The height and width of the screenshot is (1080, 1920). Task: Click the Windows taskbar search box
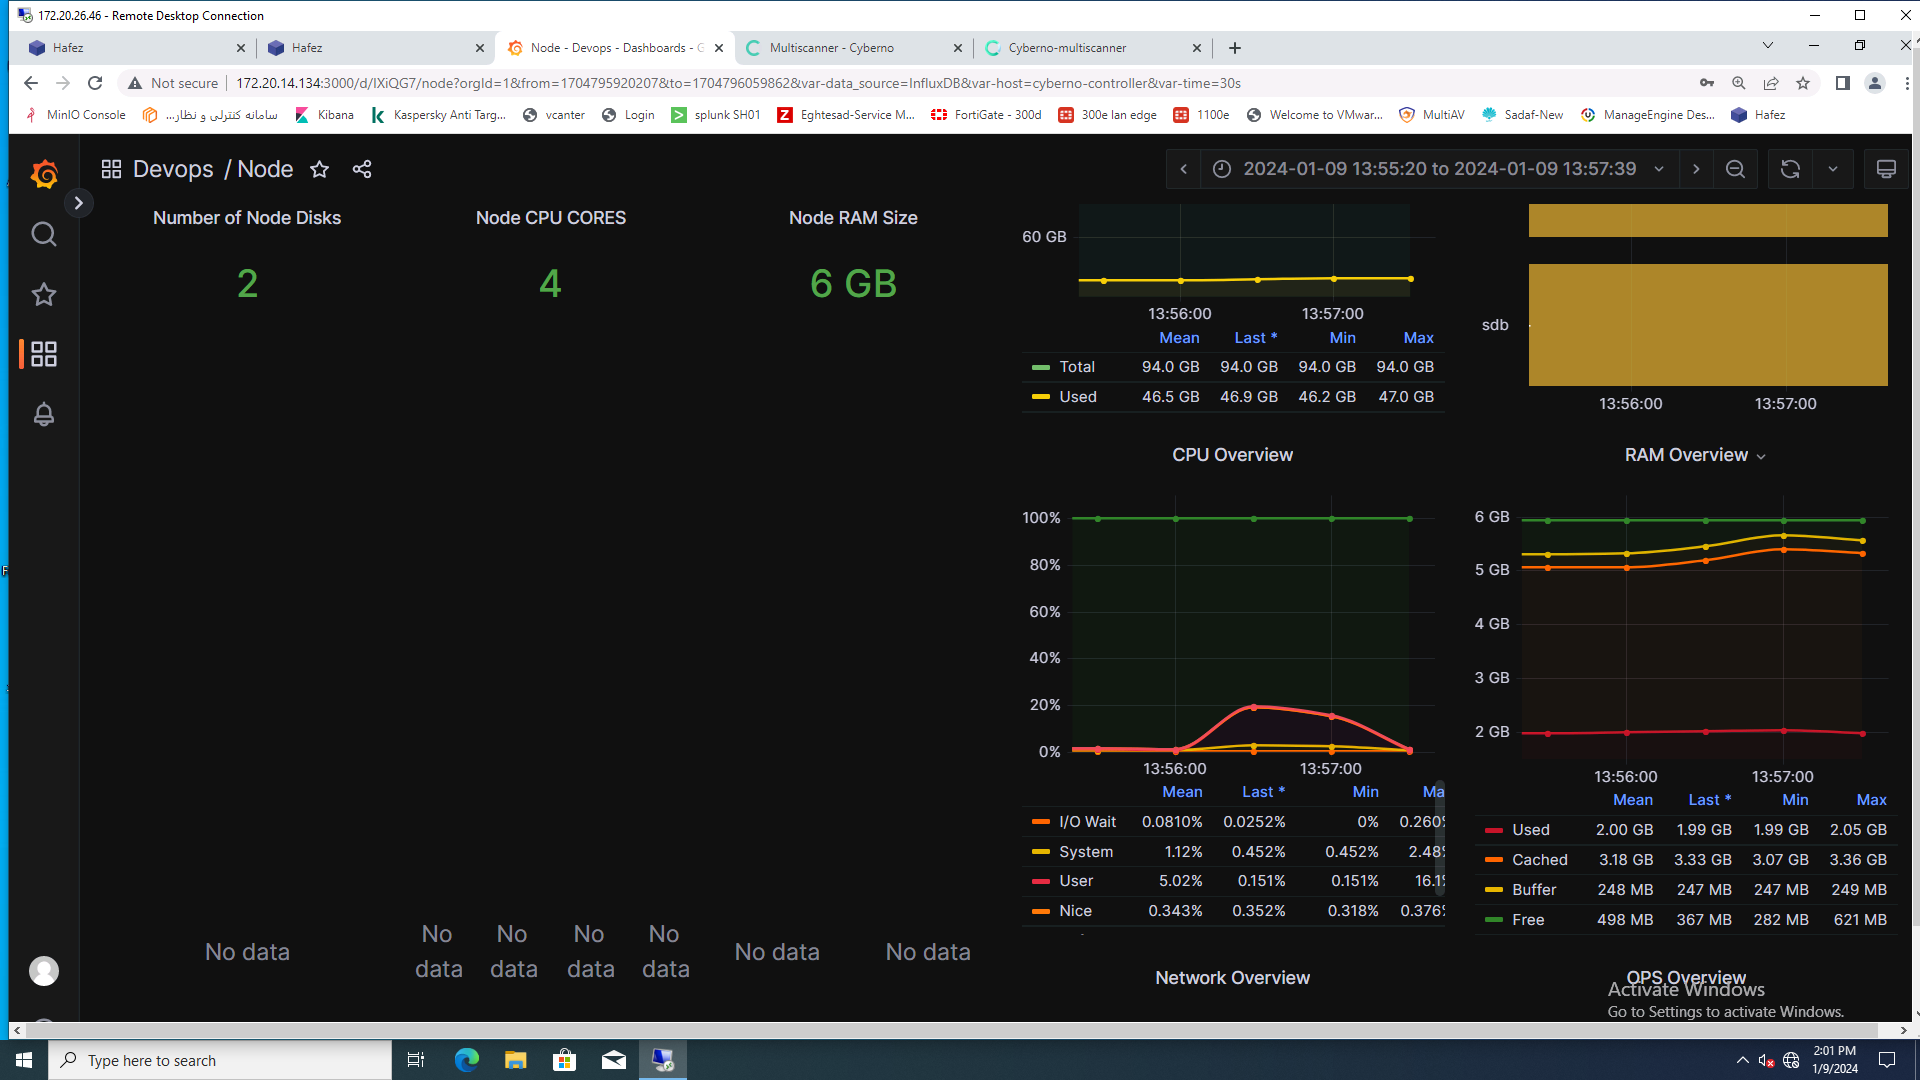tap(220, 1060)
